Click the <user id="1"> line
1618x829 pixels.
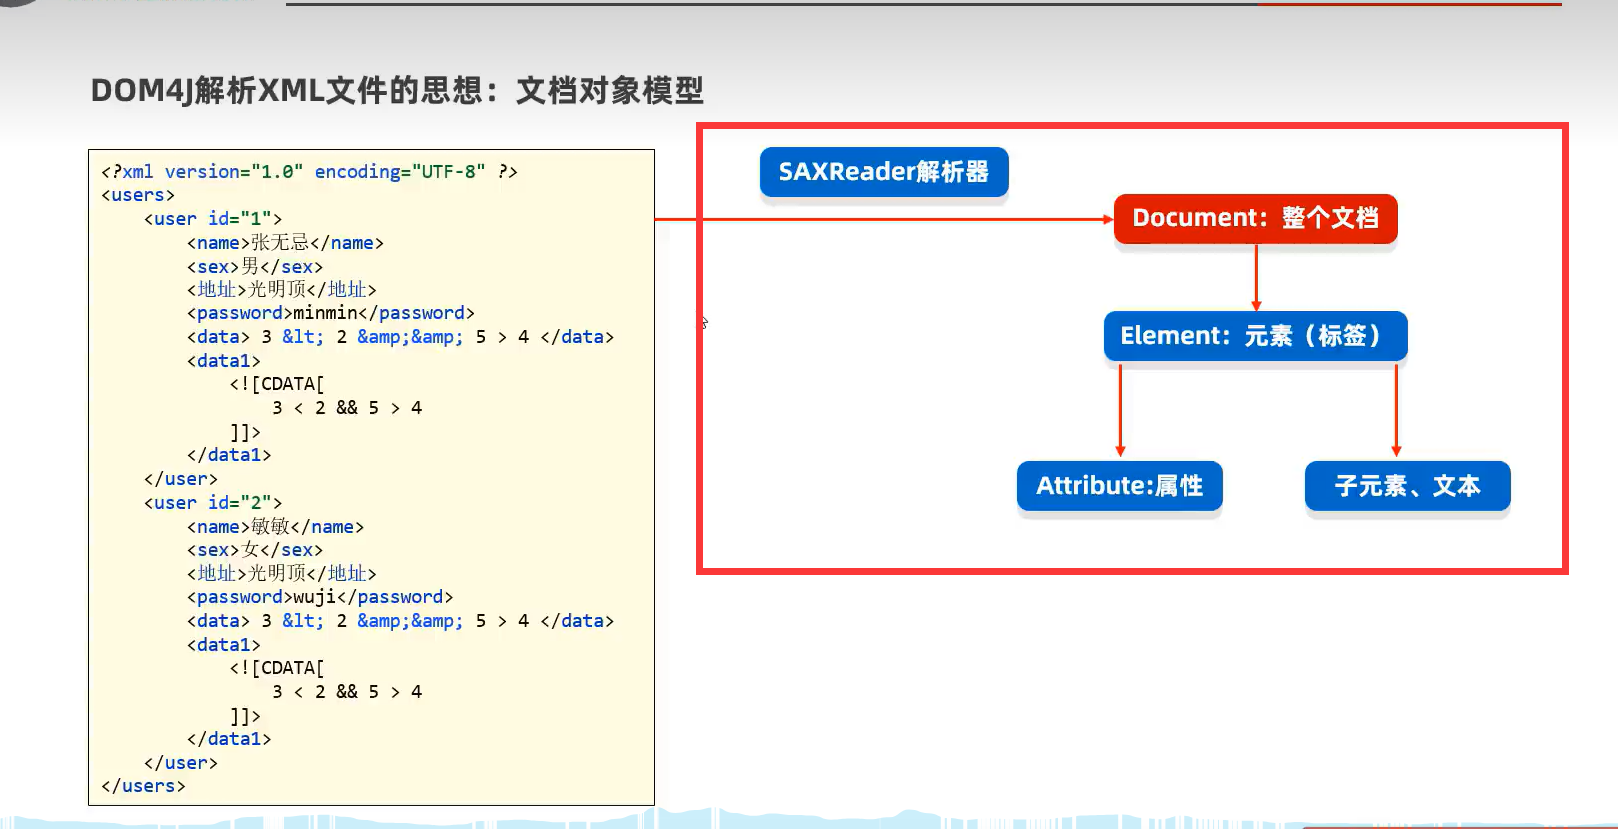(x=213, y=219)
